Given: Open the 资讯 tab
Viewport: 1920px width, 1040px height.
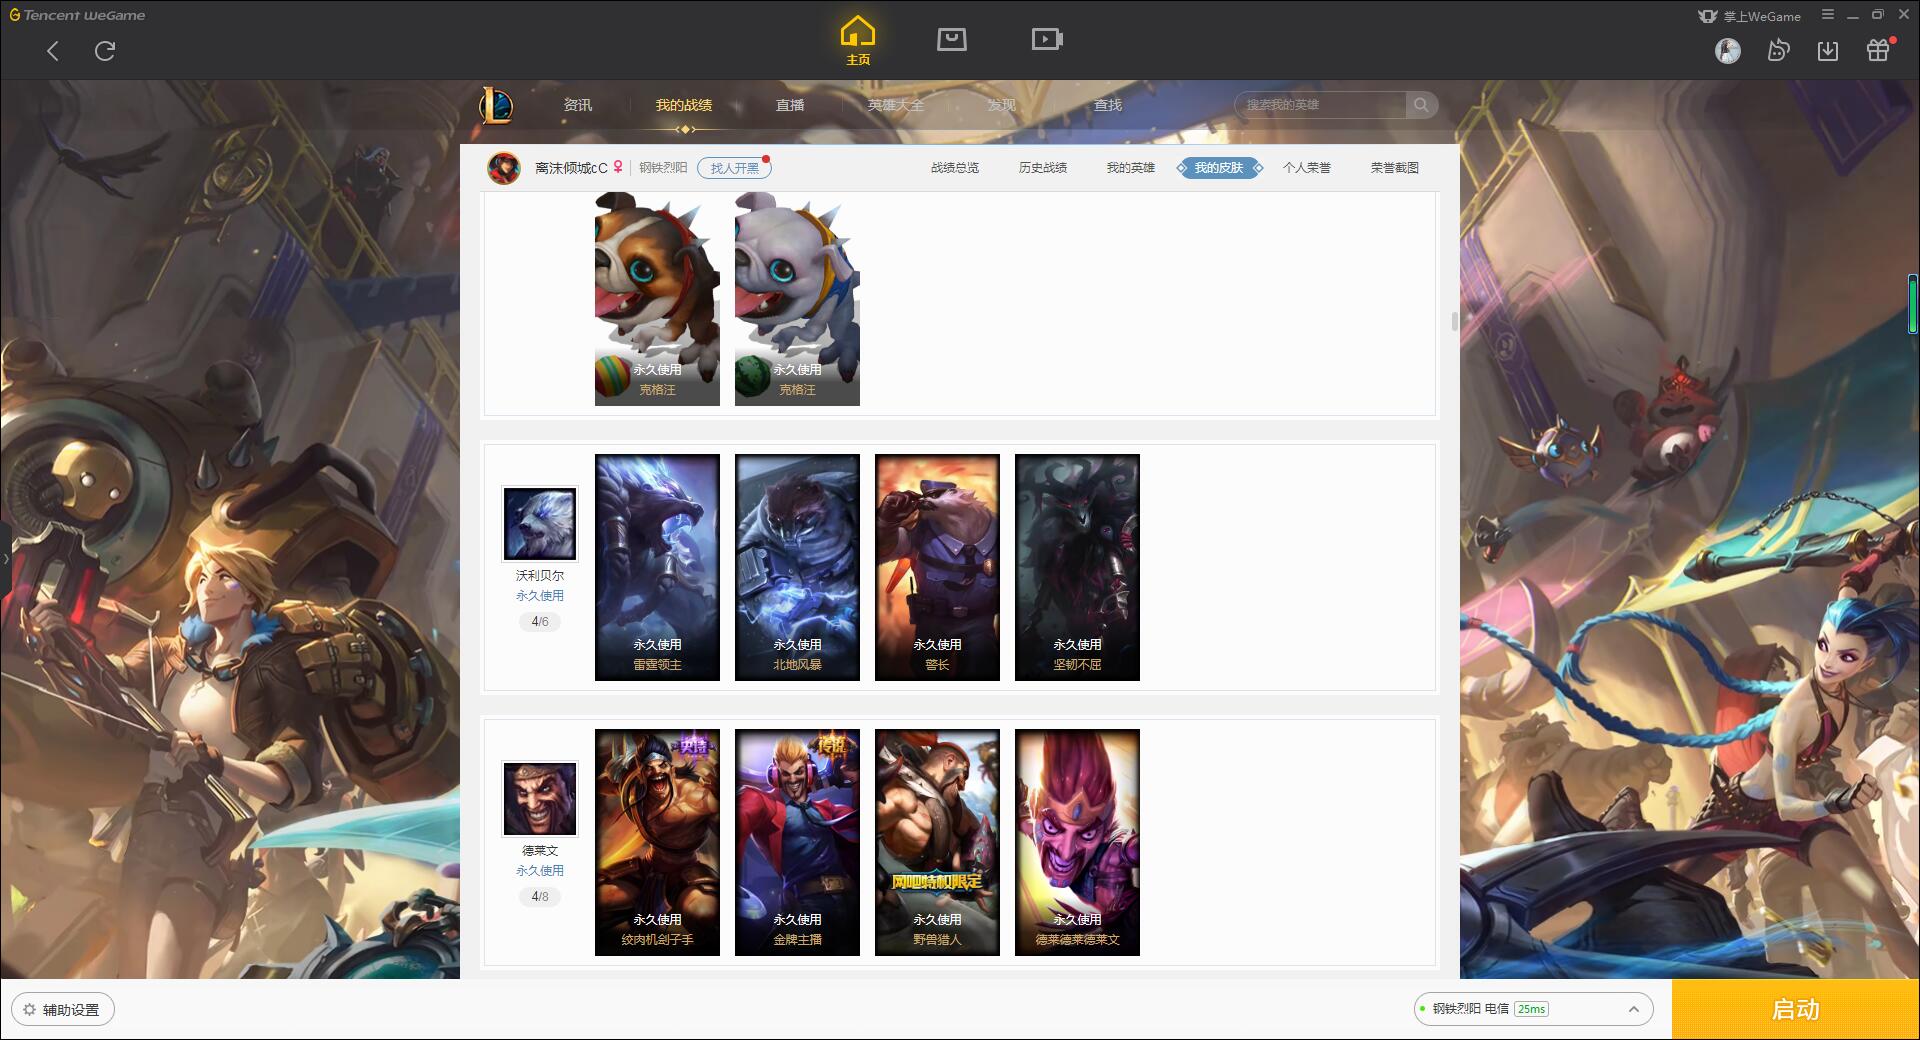Looking at the screenshot, I should 577,105.
